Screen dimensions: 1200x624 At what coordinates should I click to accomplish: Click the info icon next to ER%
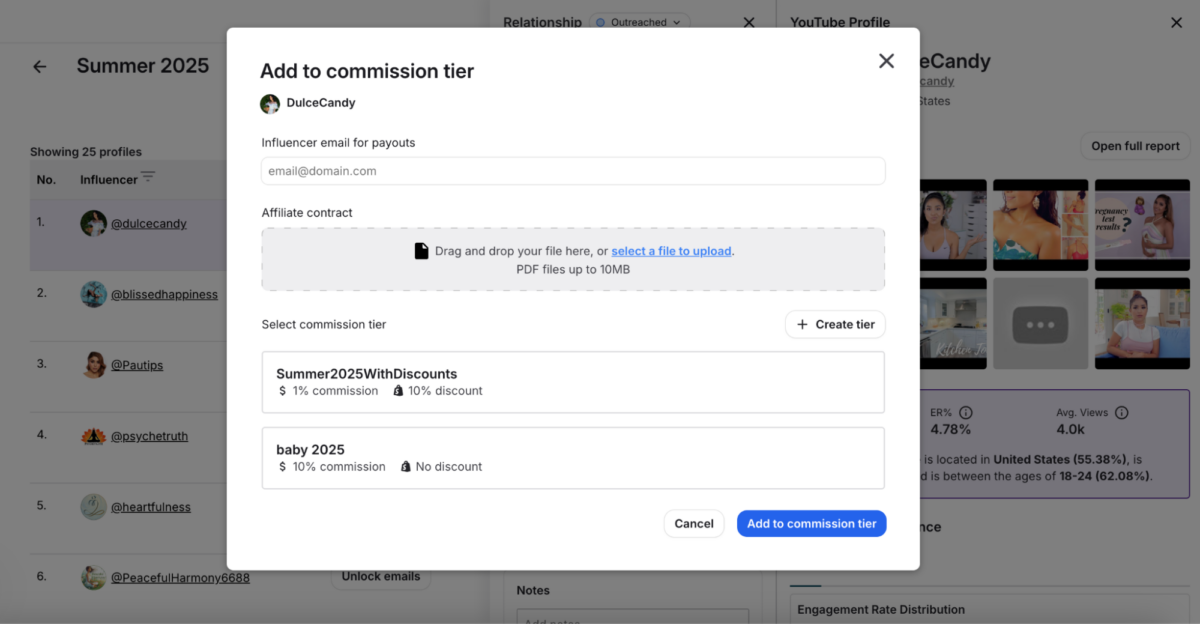click(x=963, y=411)
